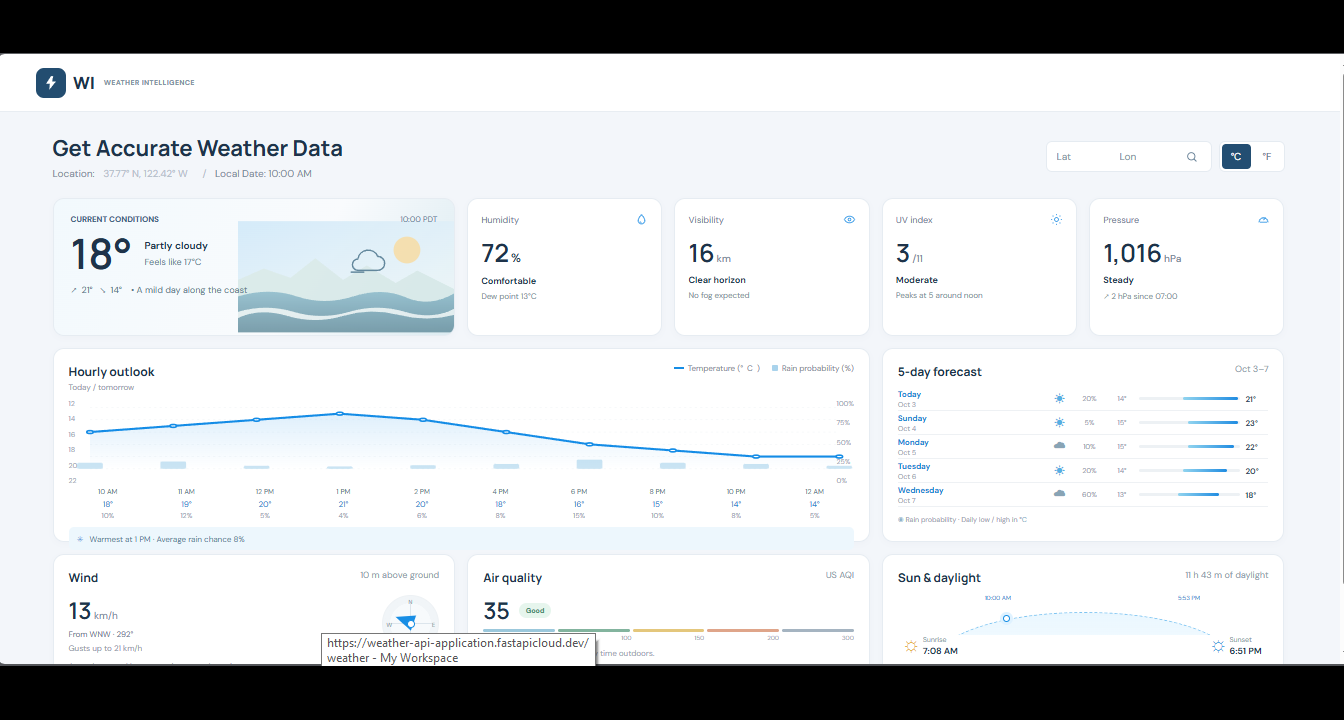
Task: Select the Monday forecast row label
Action: [x=913, y=442]
